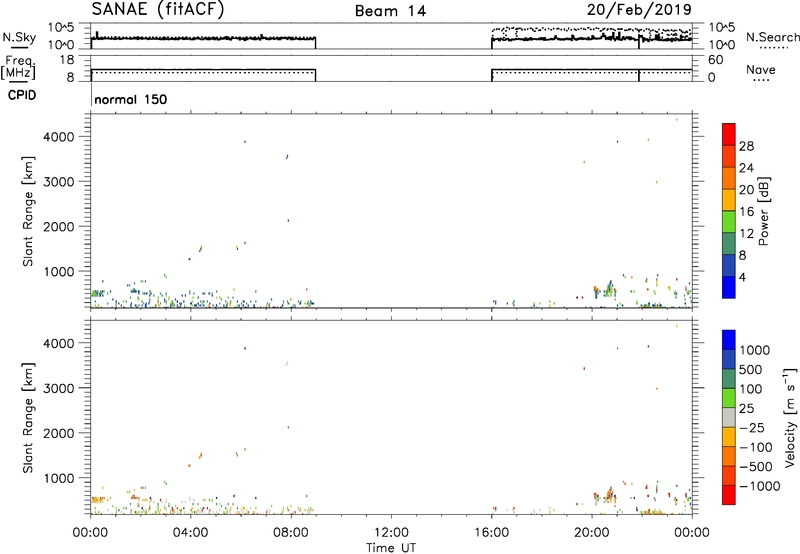Click the "08:00" time tick label
Image resolution: width=800 pixels, height=554 pixels.
click(x=291, y=533)
